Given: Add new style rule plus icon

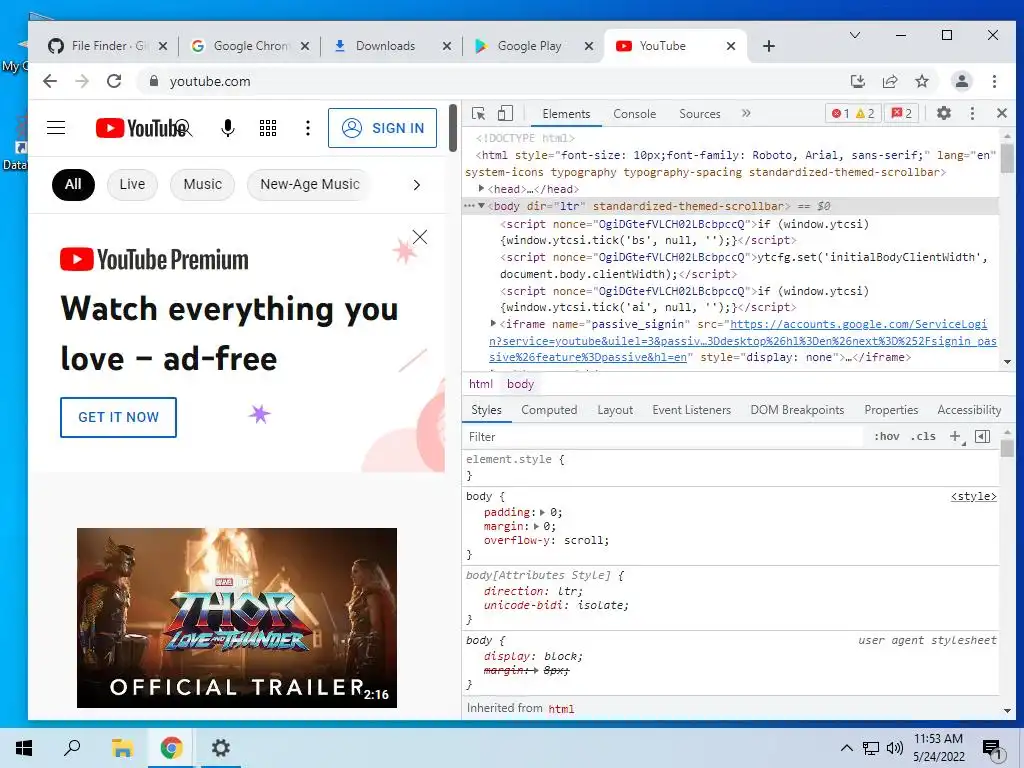Looking at the screenshot, I should click(955, 436).
